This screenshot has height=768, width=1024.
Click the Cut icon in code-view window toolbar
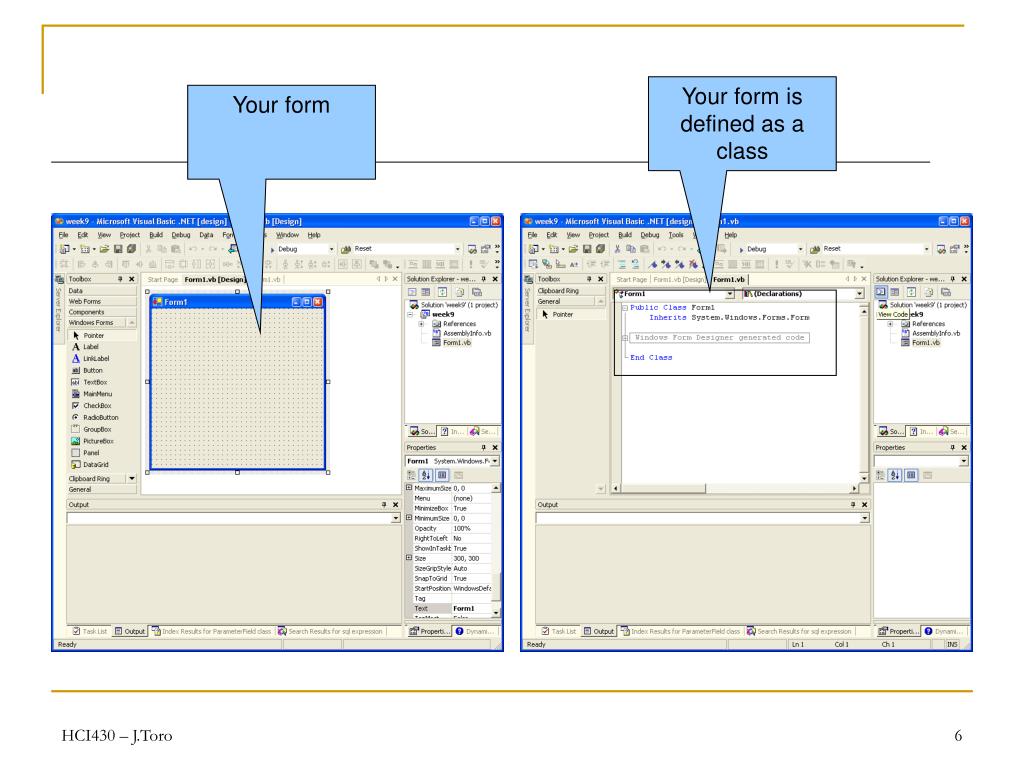(x=617, y=249)
